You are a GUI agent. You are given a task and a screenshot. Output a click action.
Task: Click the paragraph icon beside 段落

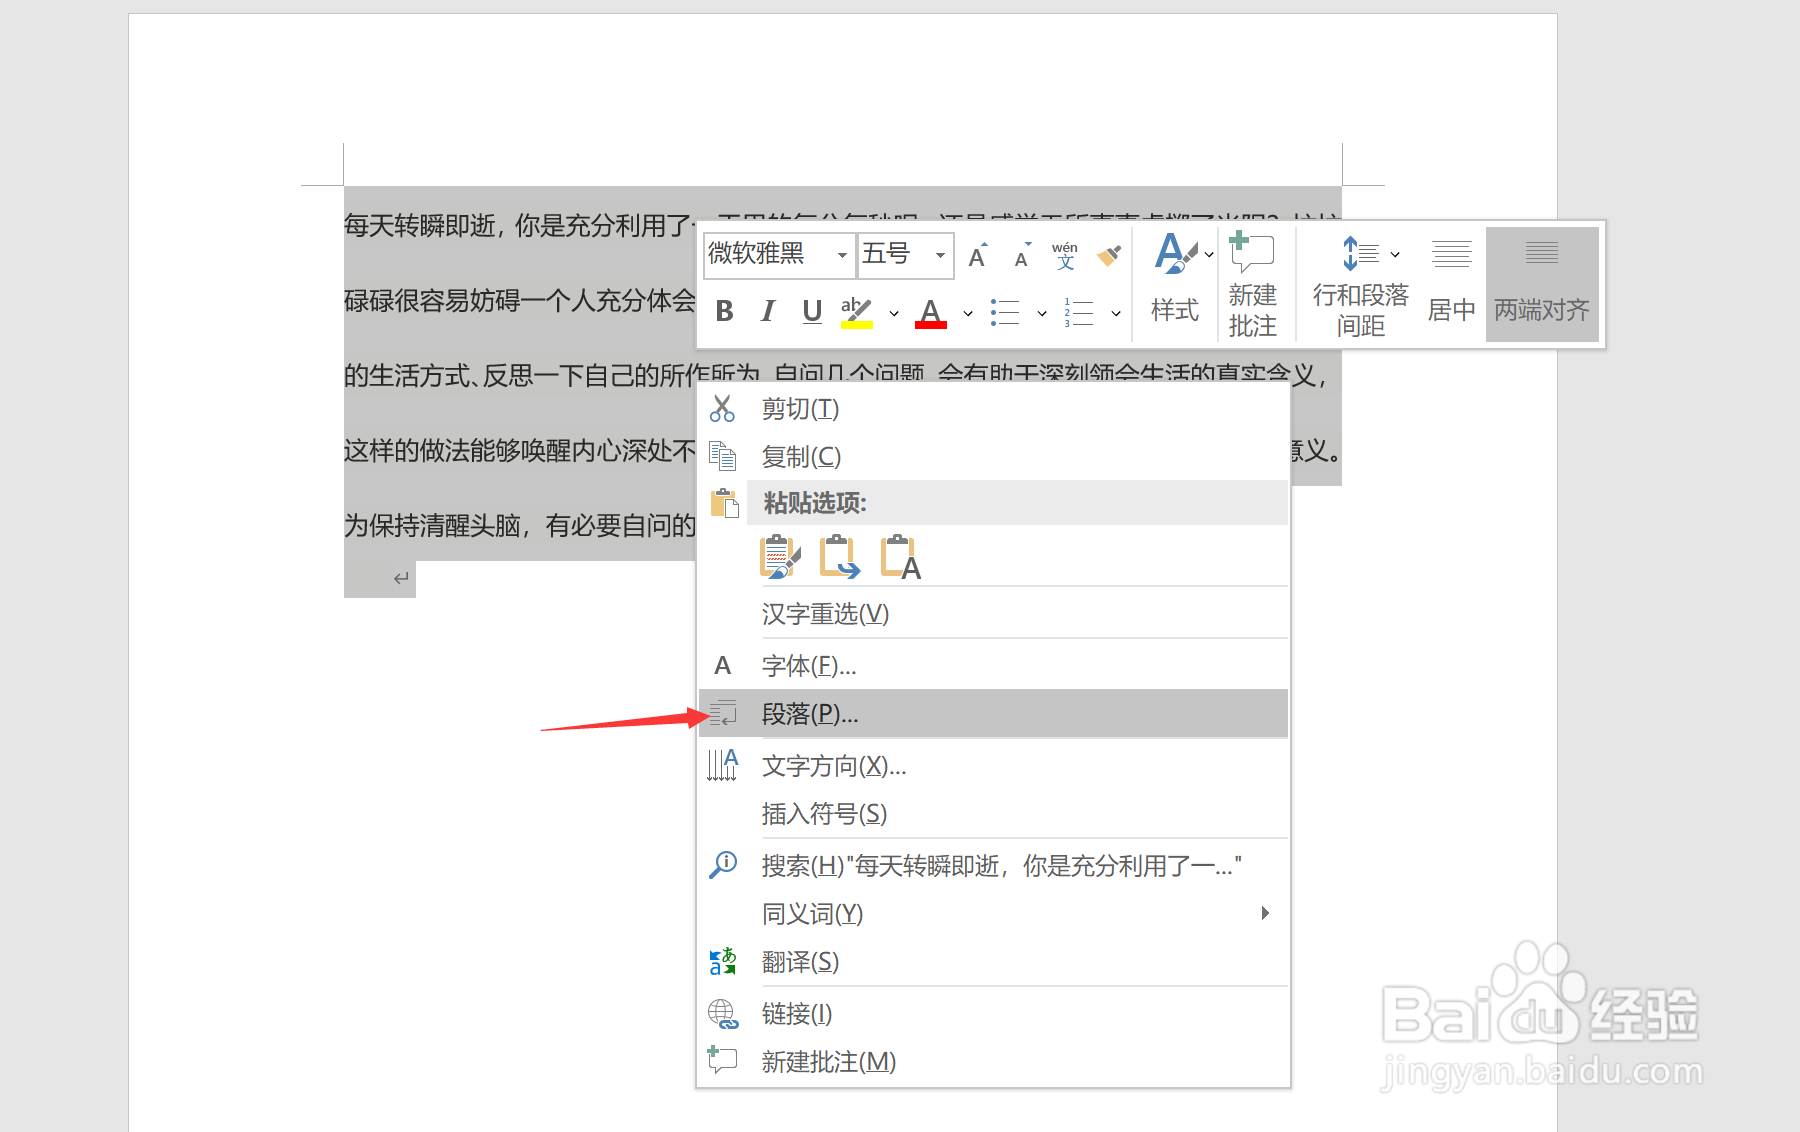(723, 713)
